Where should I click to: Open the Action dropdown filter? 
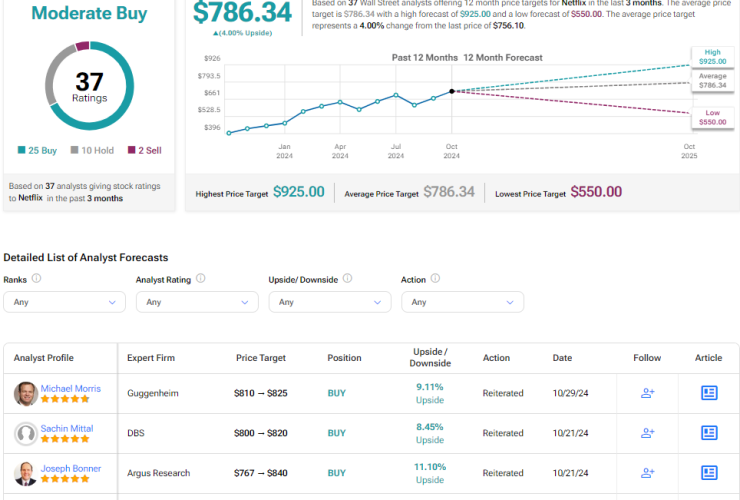(462, 302)
